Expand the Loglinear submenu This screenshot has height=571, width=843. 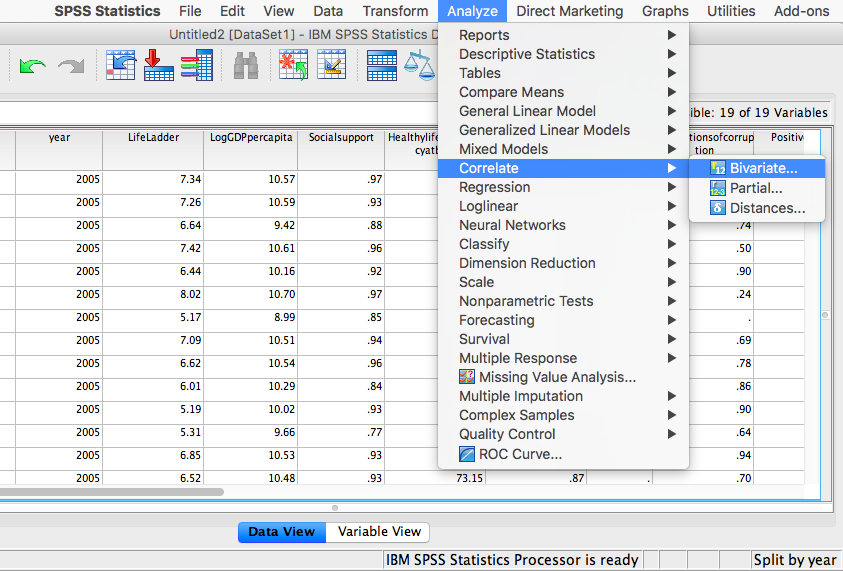[x=563, y=206]
